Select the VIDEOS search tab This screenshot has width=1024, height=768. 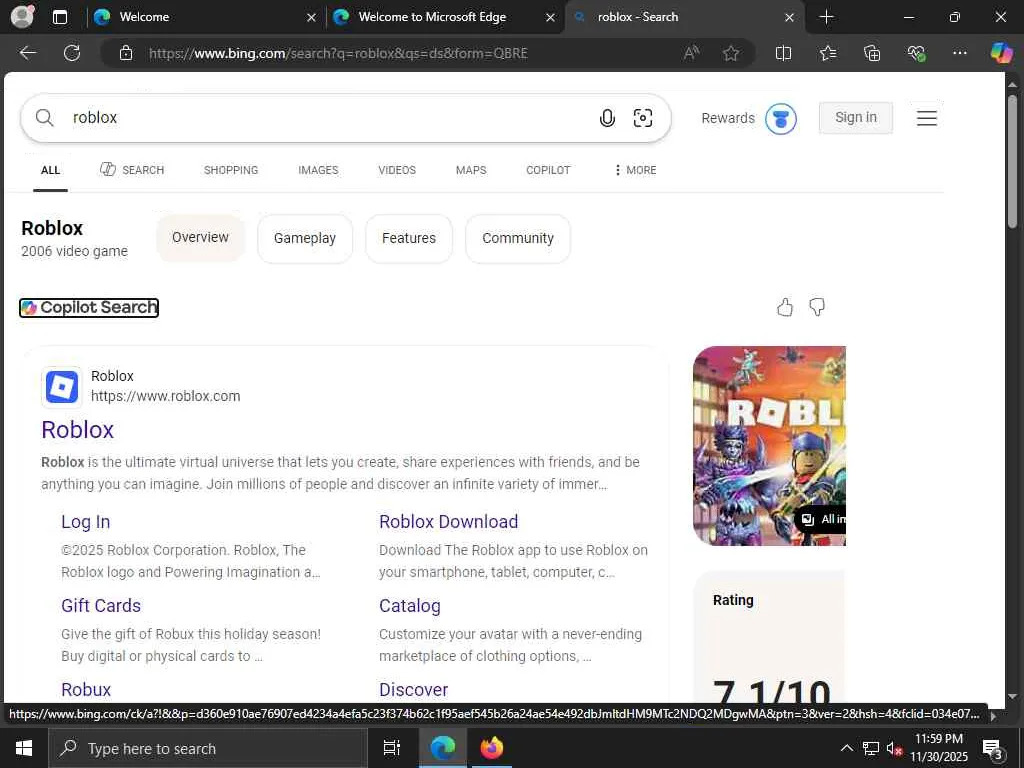pos(396,170)
